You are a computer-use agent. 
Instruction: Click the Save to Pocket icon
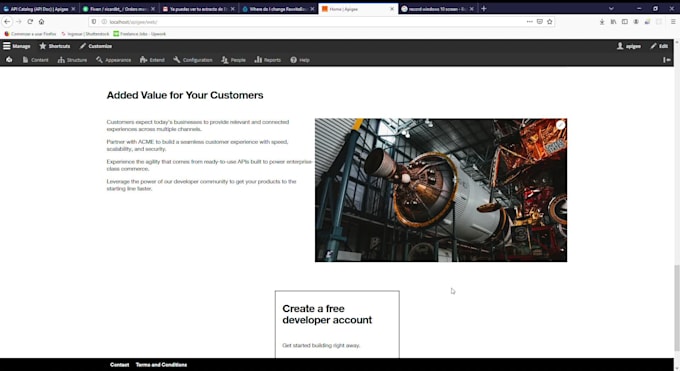539,22
